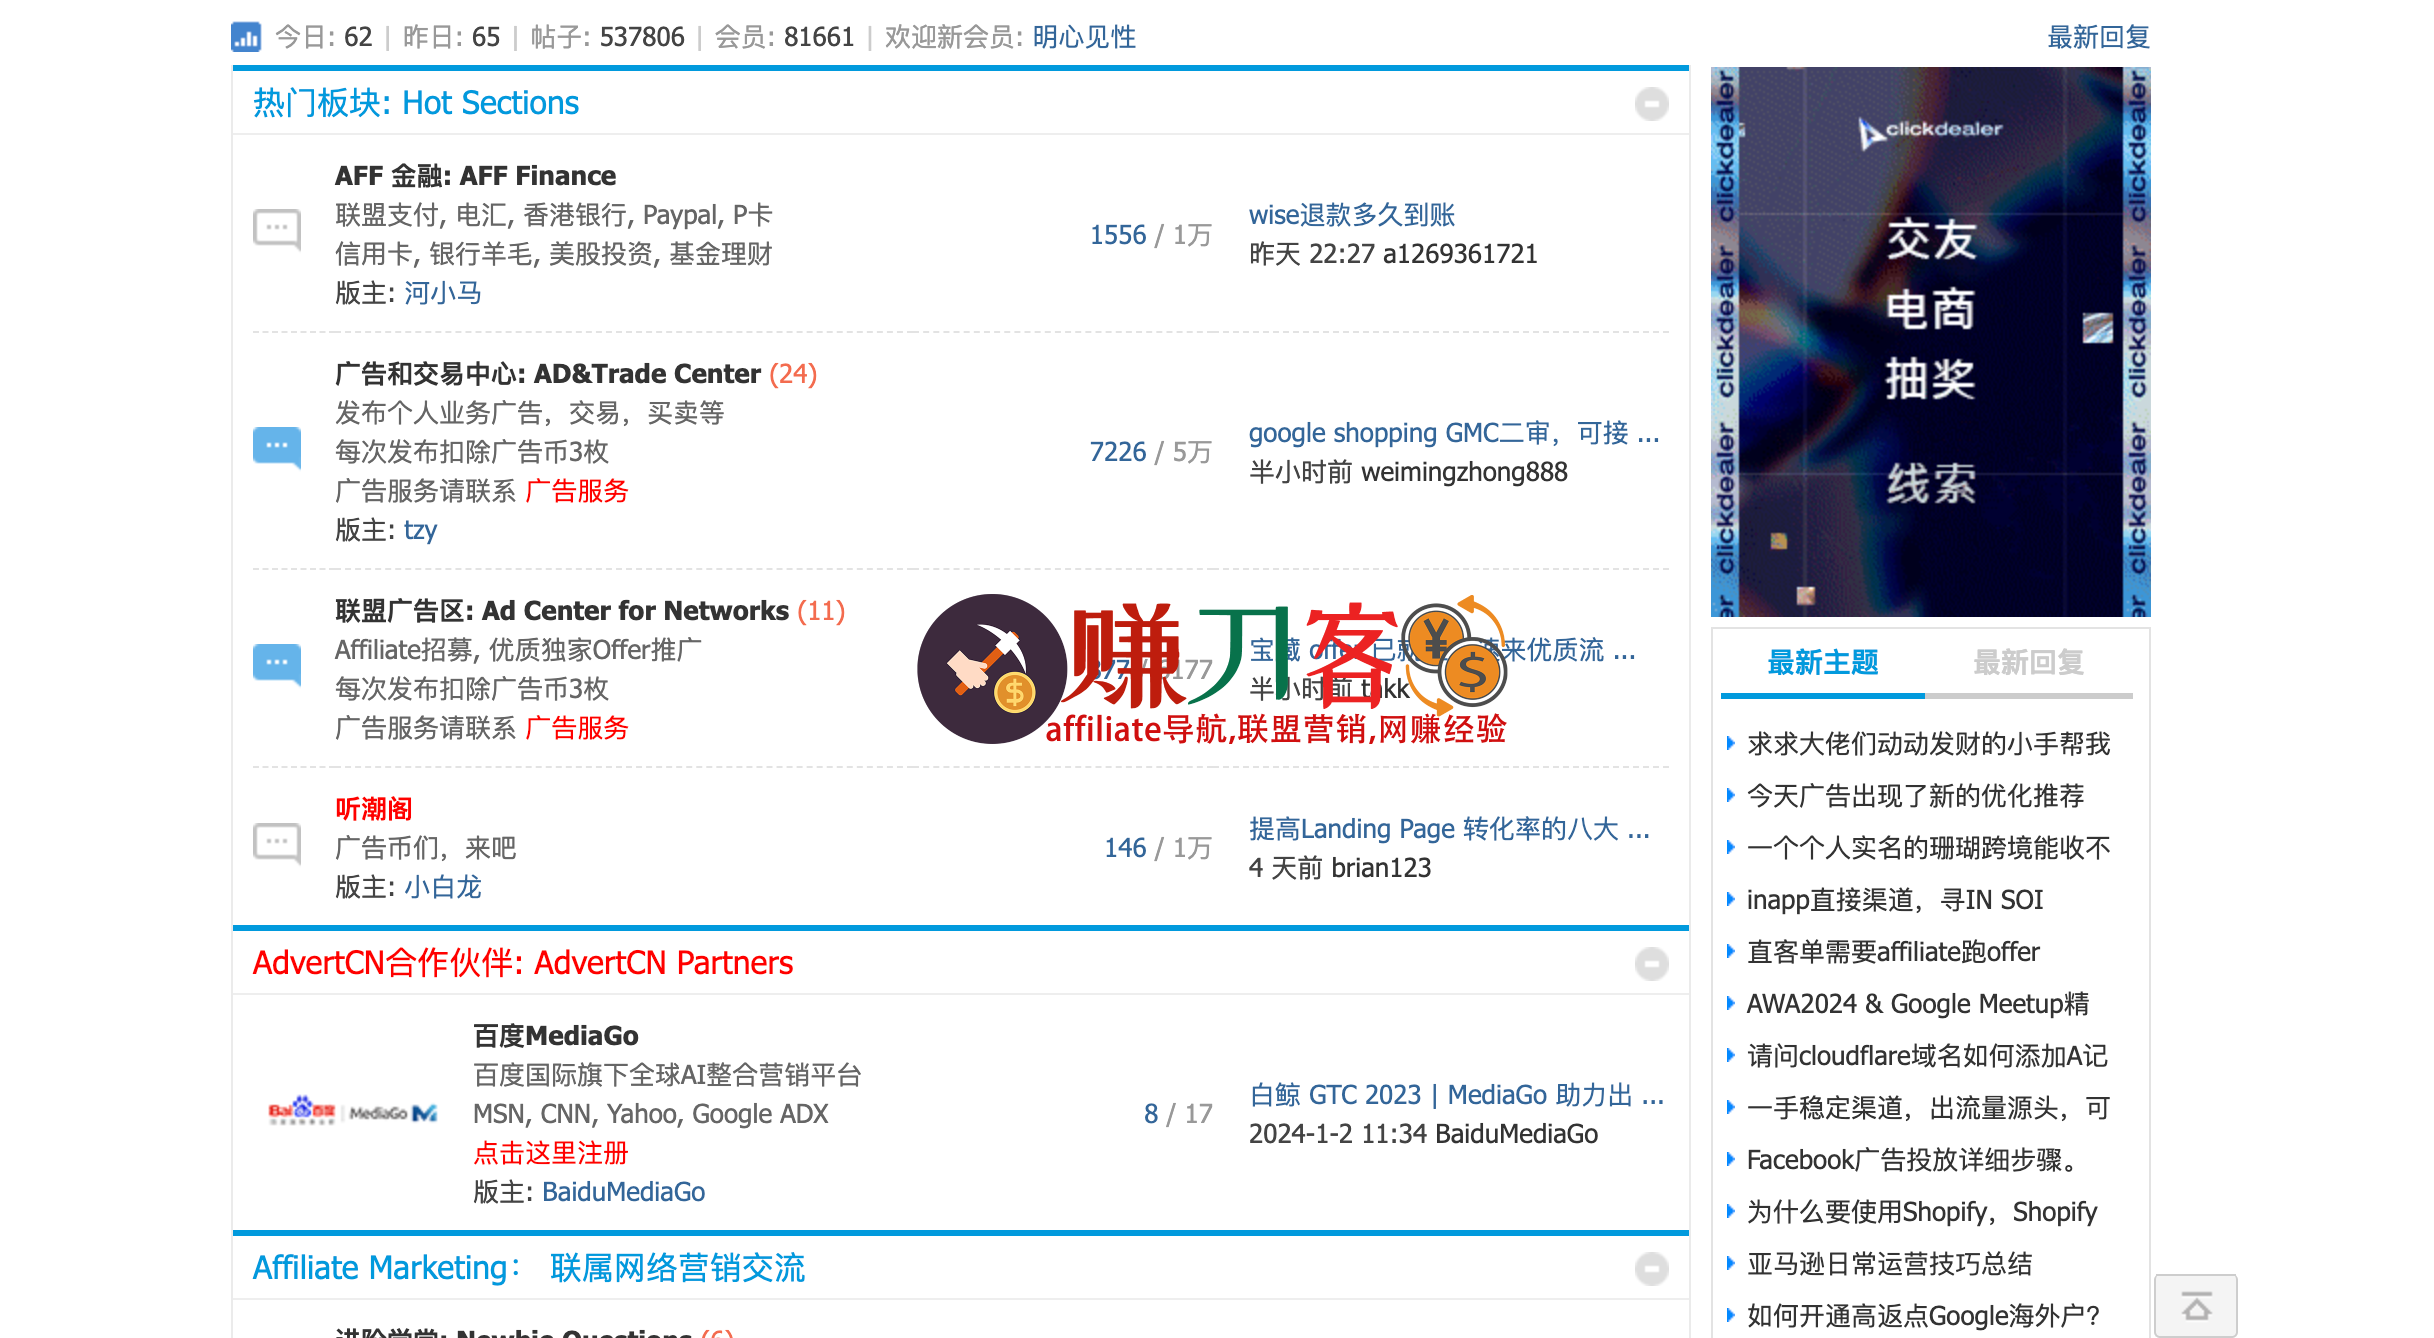Click the AD&Trade Center blue chat icon
The height and width of the screenshot is (1338, 2434).
(277, 446)
